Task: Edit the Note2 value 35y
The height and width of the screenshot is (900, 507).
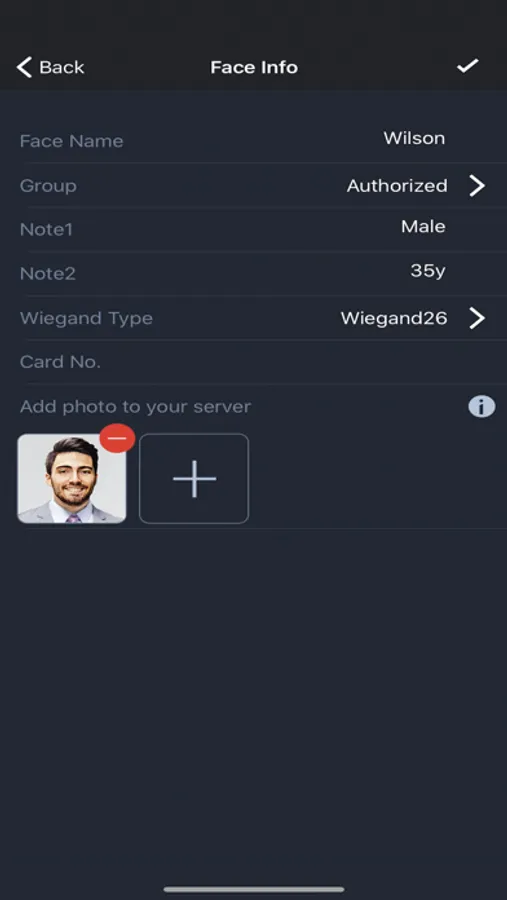Action: [x=428, y=270]
